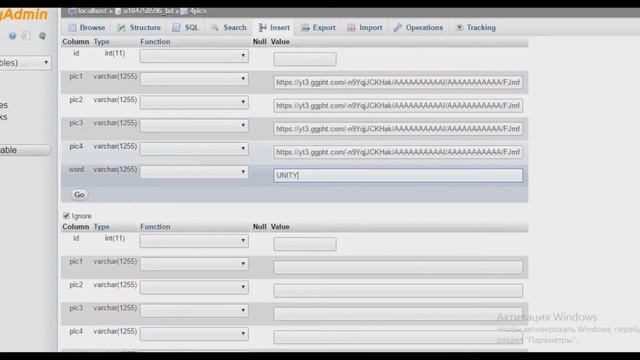The height and width of the screenshot is (360, 640).
Task: Click the Null header in second form
Action: pyautogui.click(x=259, y=227)
